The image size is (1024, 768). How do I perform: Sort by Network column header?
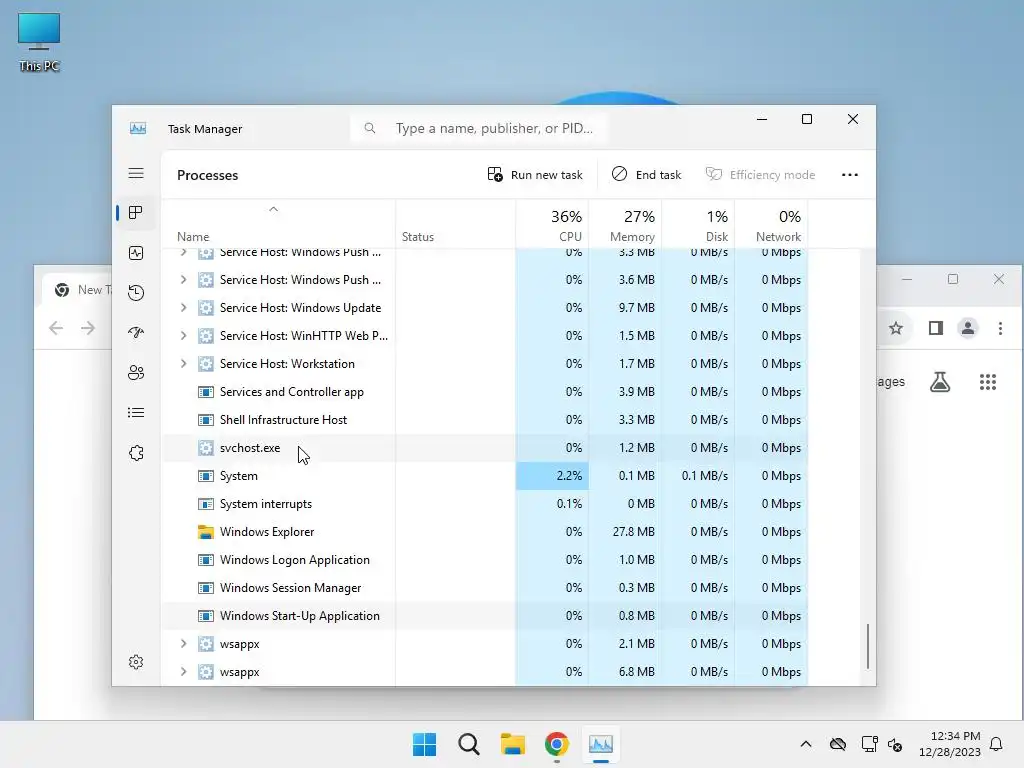coord(771,225)
